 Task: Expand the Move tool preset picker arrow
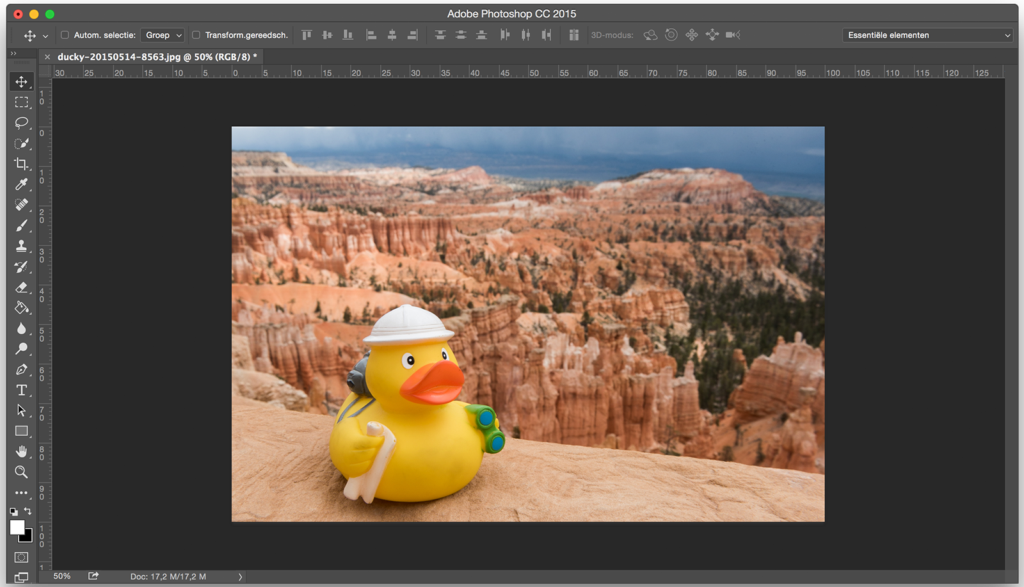tap(45, 36)
